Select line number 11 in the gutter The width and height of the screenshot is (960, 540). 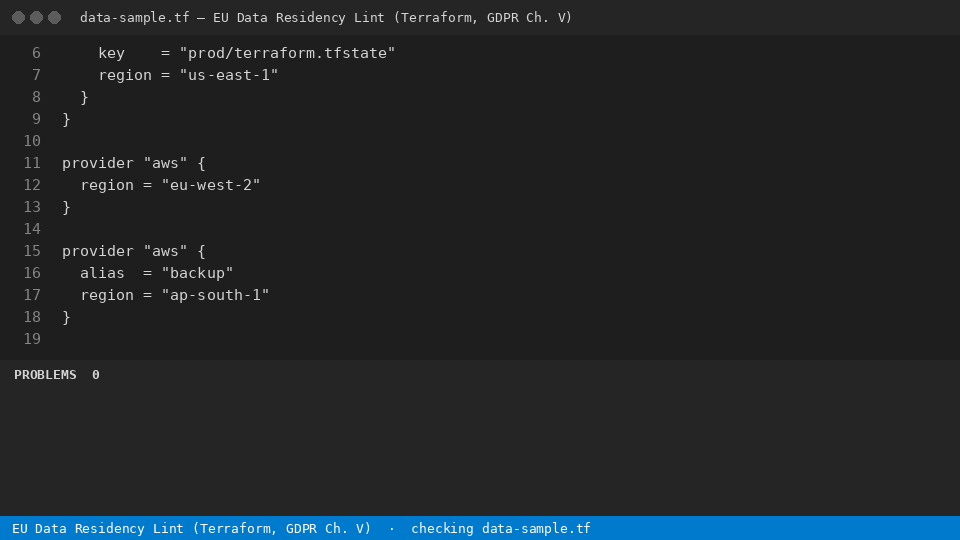[32, 163]
